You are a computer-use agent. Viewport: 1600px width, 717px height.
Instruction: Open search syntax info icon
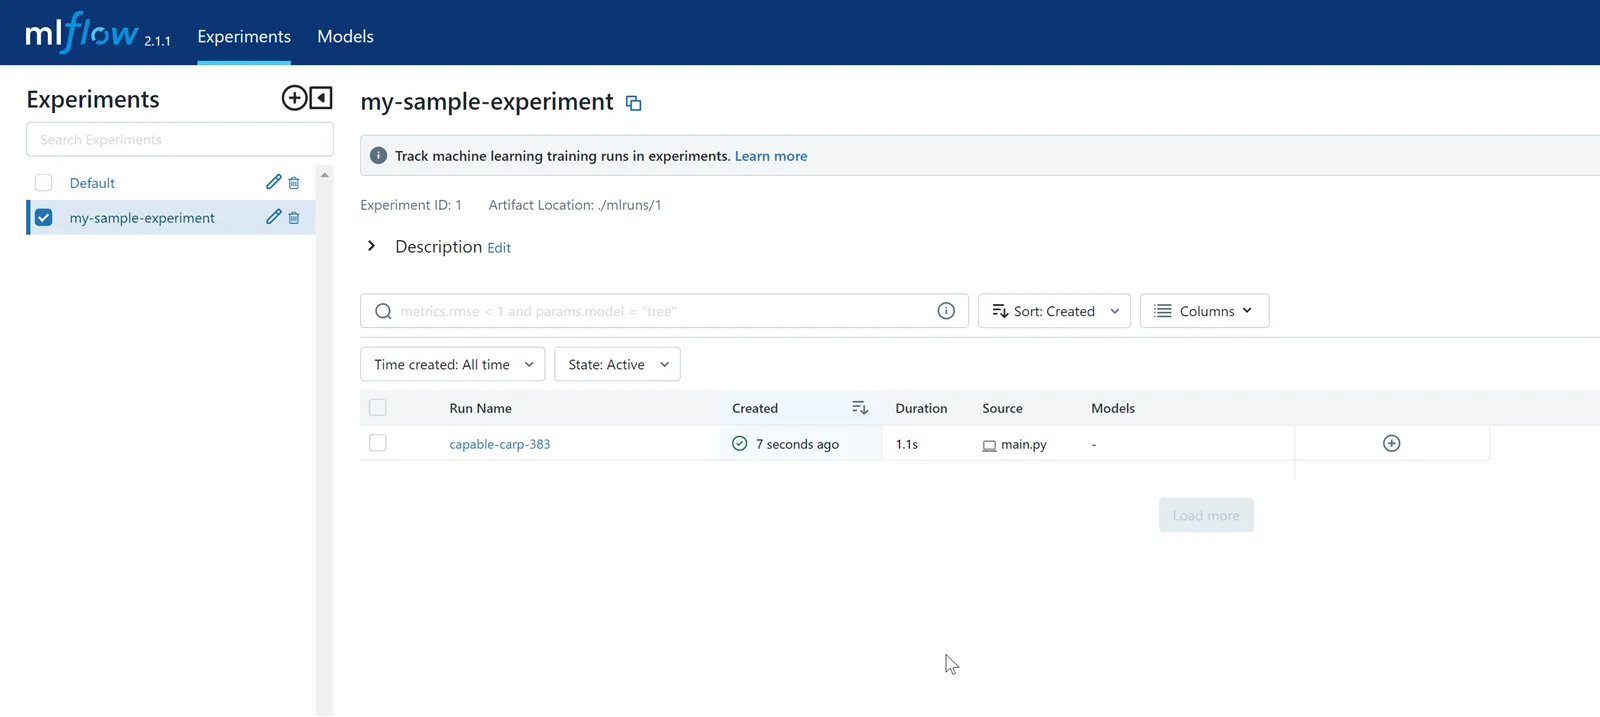pyautogui.click(x=946, y=311)
